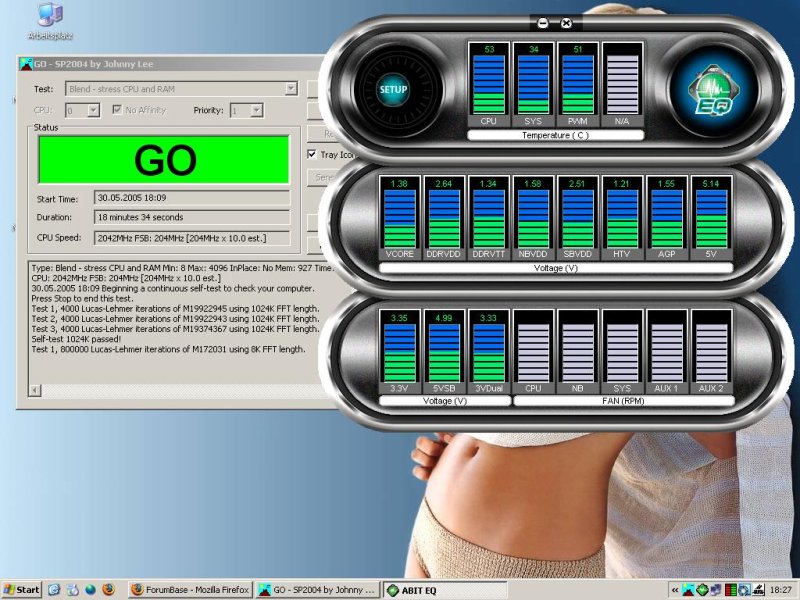Open the Arbeitsplatz desktop icon
Image resolution: width=800 pixels, height=600 pixels.
pos(50,20)
